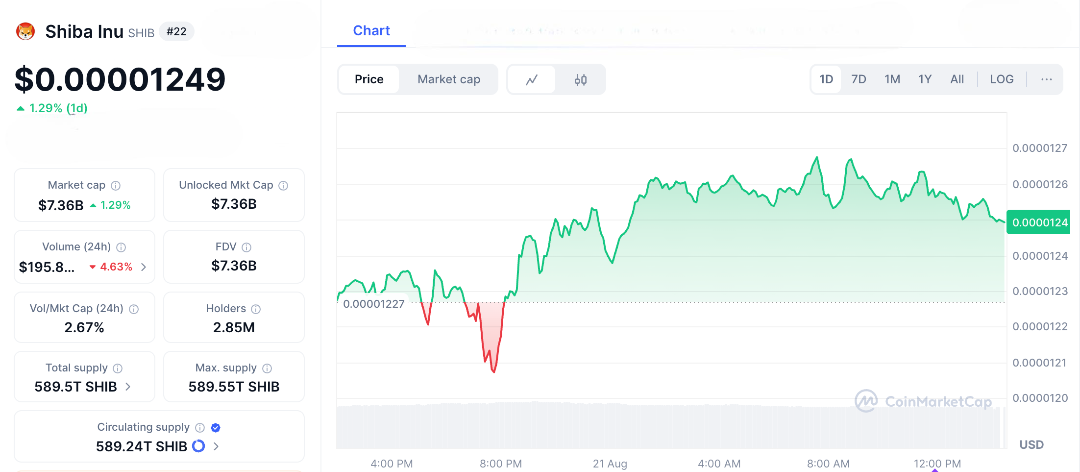Open the Chart tab

tap(371, 31)
